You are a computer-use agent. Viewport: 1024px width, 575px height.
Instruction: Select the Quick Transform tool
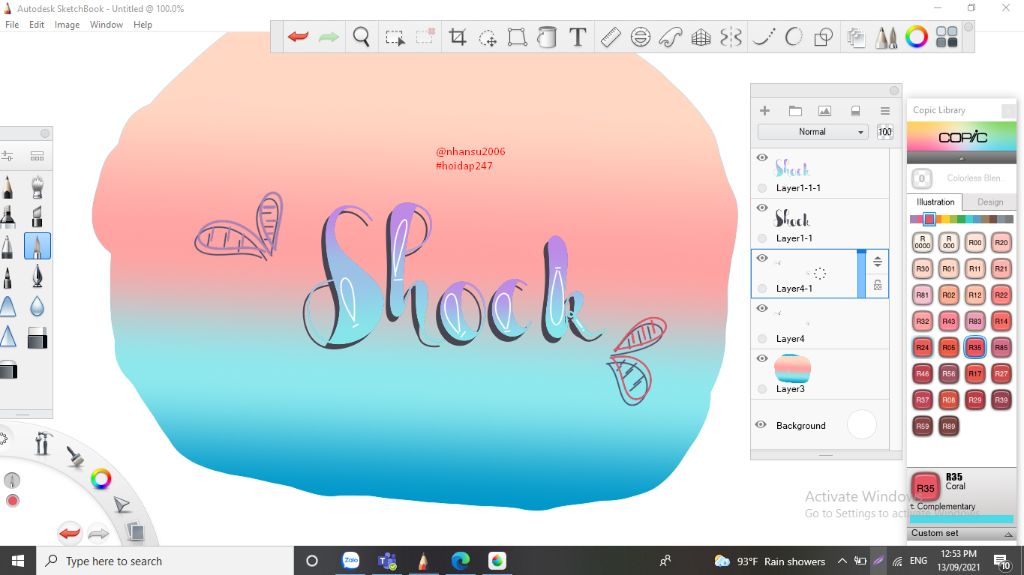tap(487, 37)
